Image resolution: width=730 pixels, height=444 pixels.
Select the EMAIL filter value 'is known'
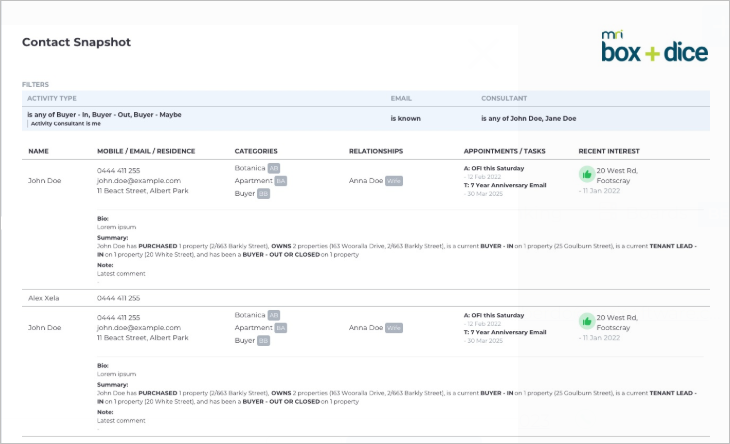[406, 119]
